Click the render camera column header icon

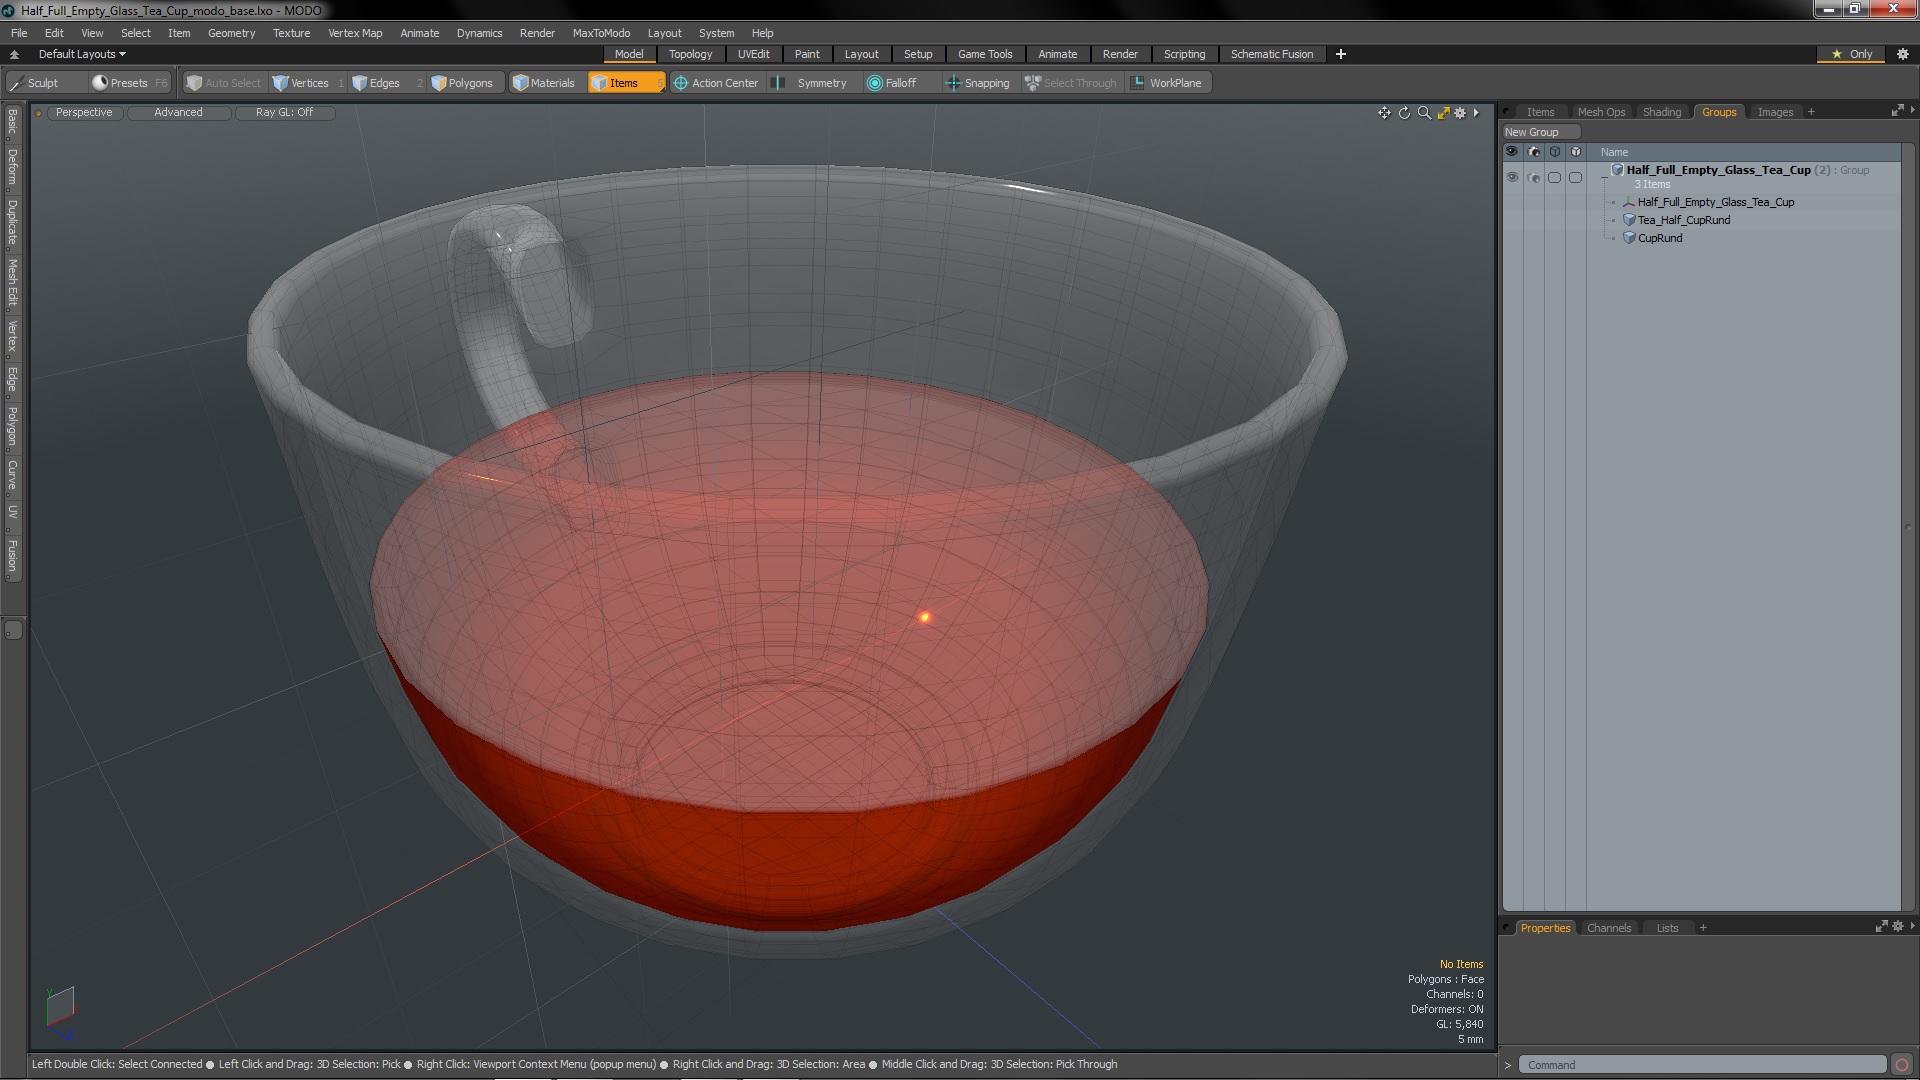(1533, 152)
